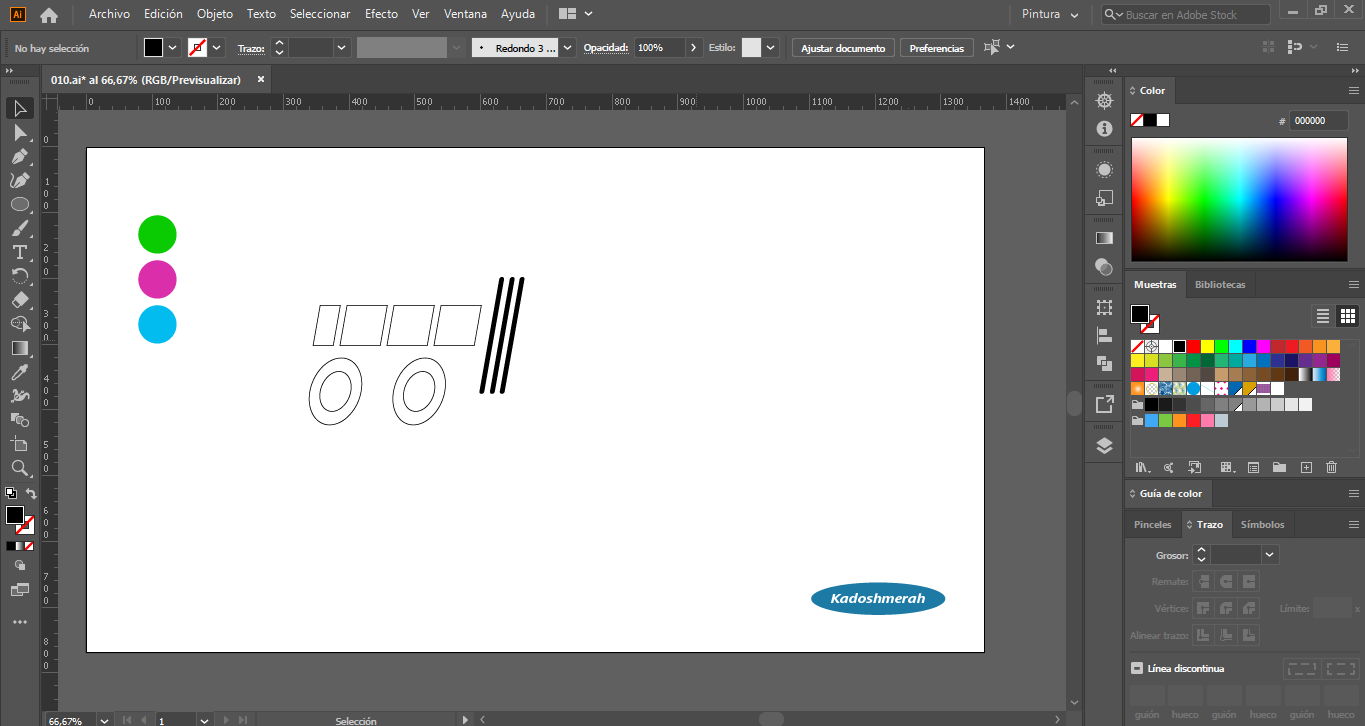The image size is (1365, 726).
Task: Click the Preferencias button
Action: (x=937, y=48)
